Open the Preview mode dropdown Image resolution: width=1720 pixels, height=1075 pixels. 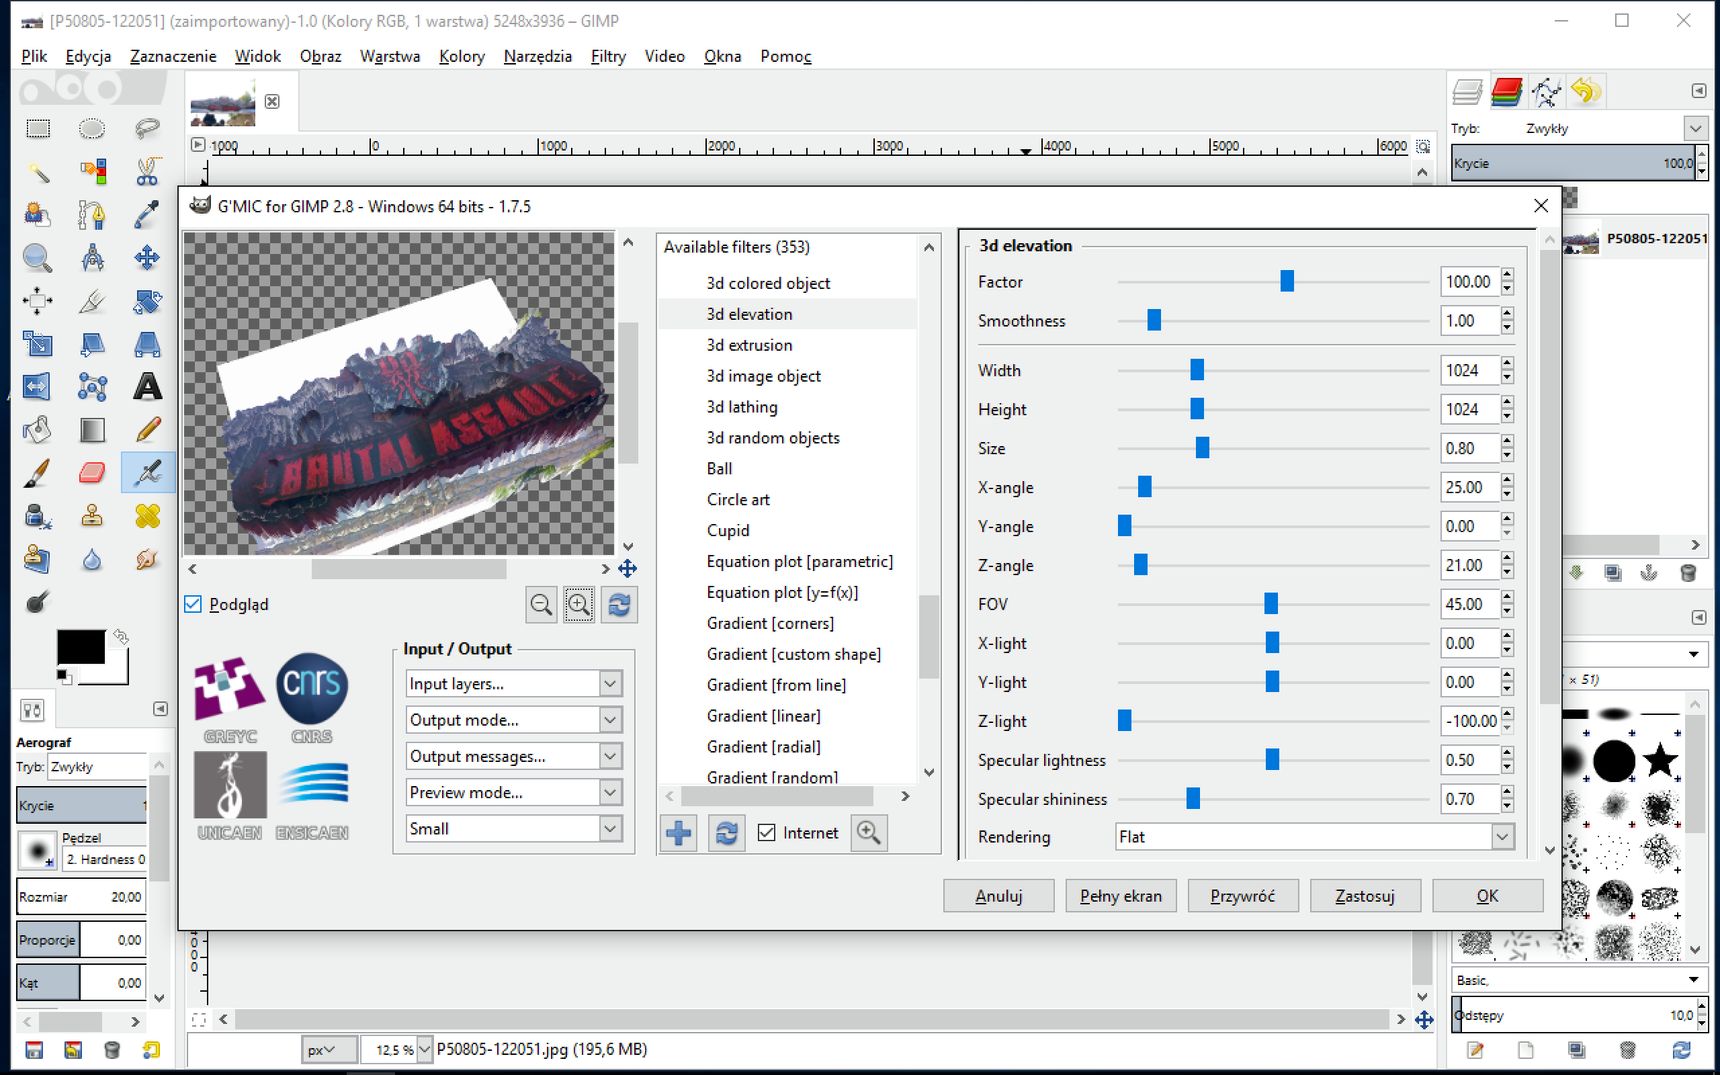tap(514, 792)
